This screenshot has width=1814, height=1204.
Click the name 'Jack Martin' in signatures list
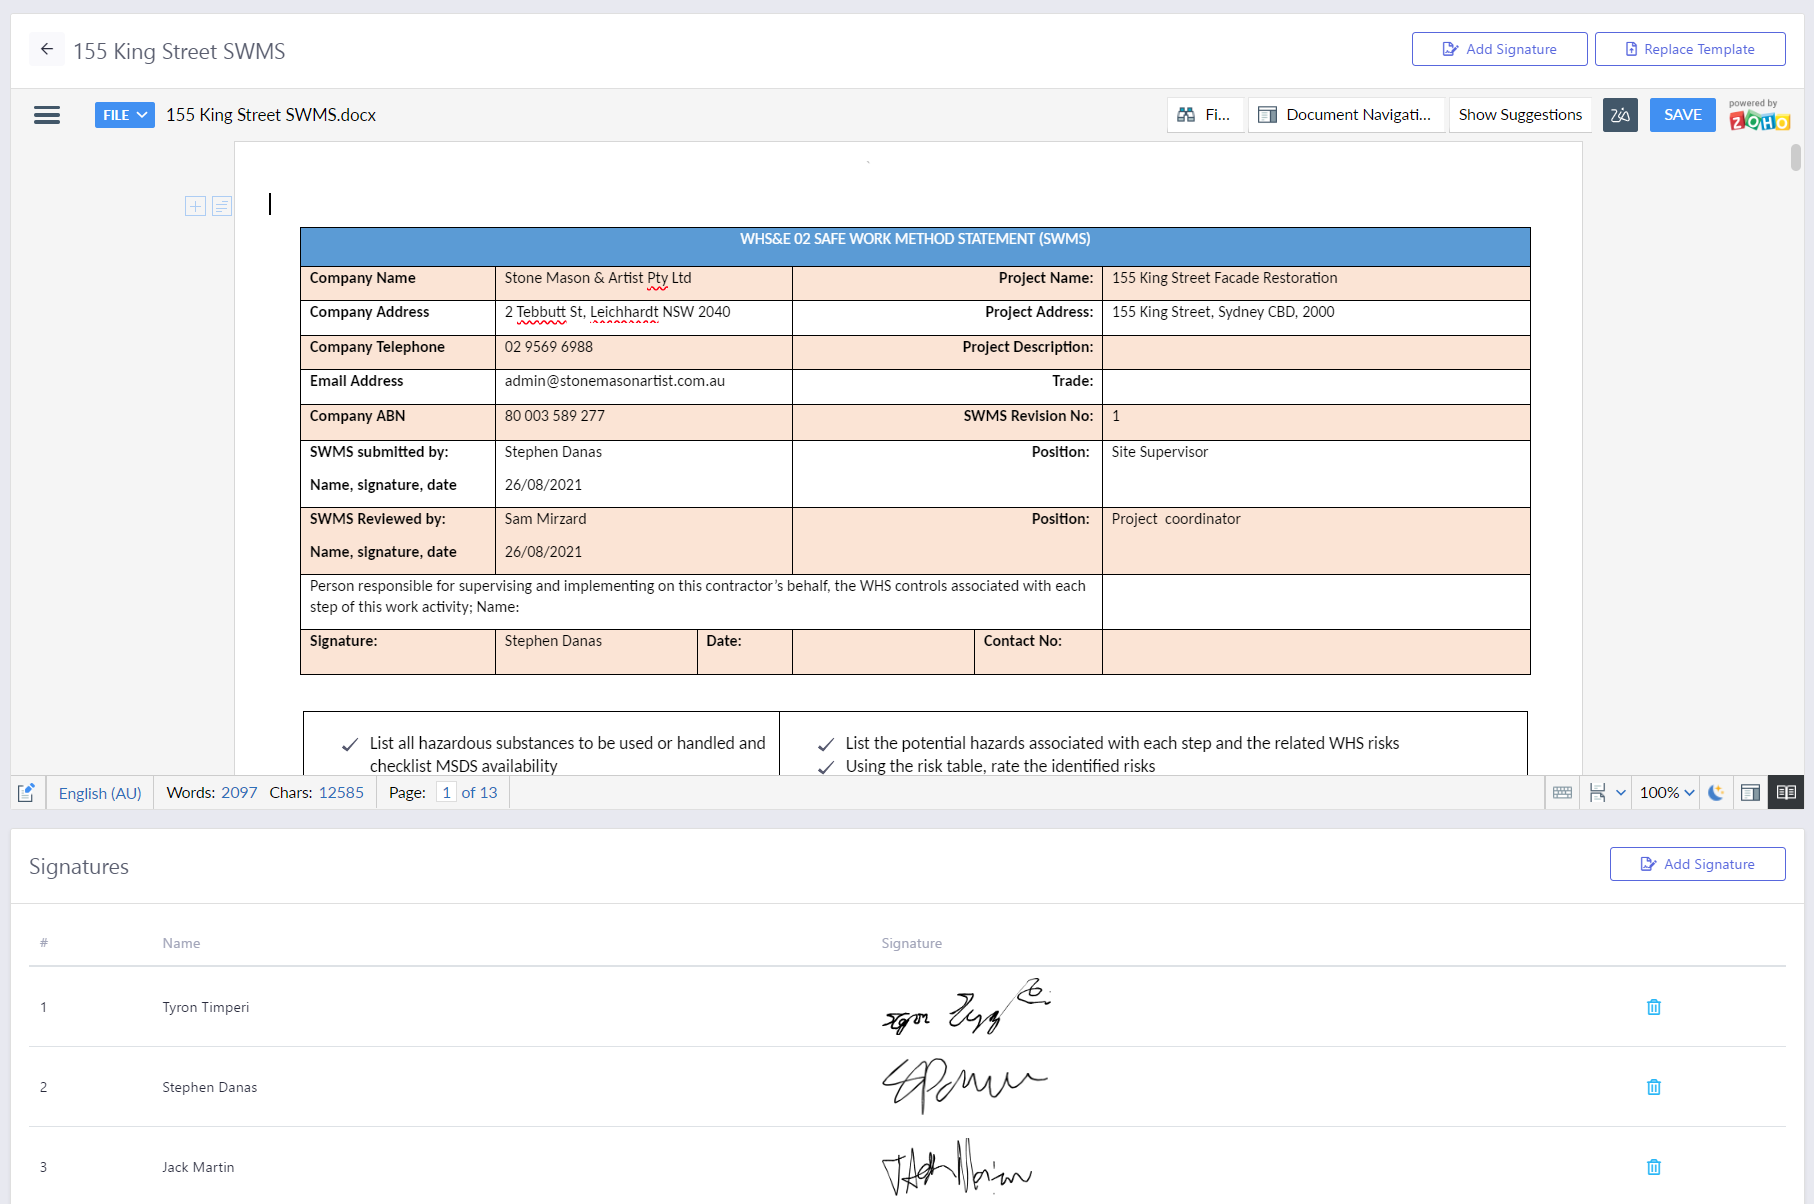(x=198, y=1167)
